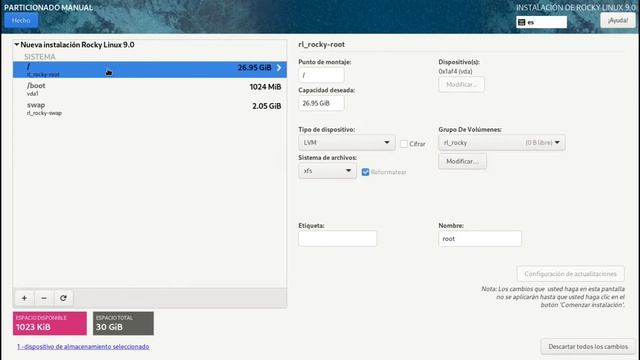Select the /boot vda1 partition row
This screenshot has height=360, width=640.
tap(150, 89)
